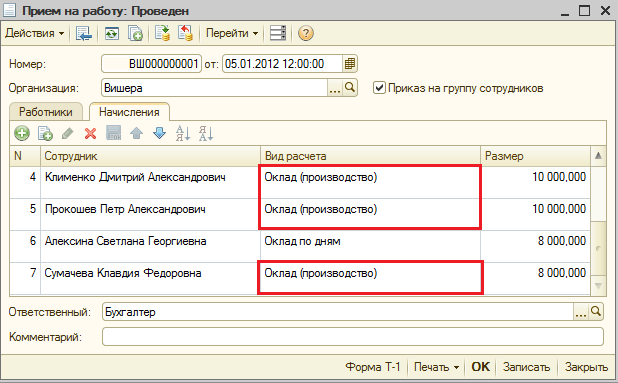Image resolution: width=618 pixels, height=383 pixels.
Task: Click the red delete row icon
Action: tap(90, 134)
